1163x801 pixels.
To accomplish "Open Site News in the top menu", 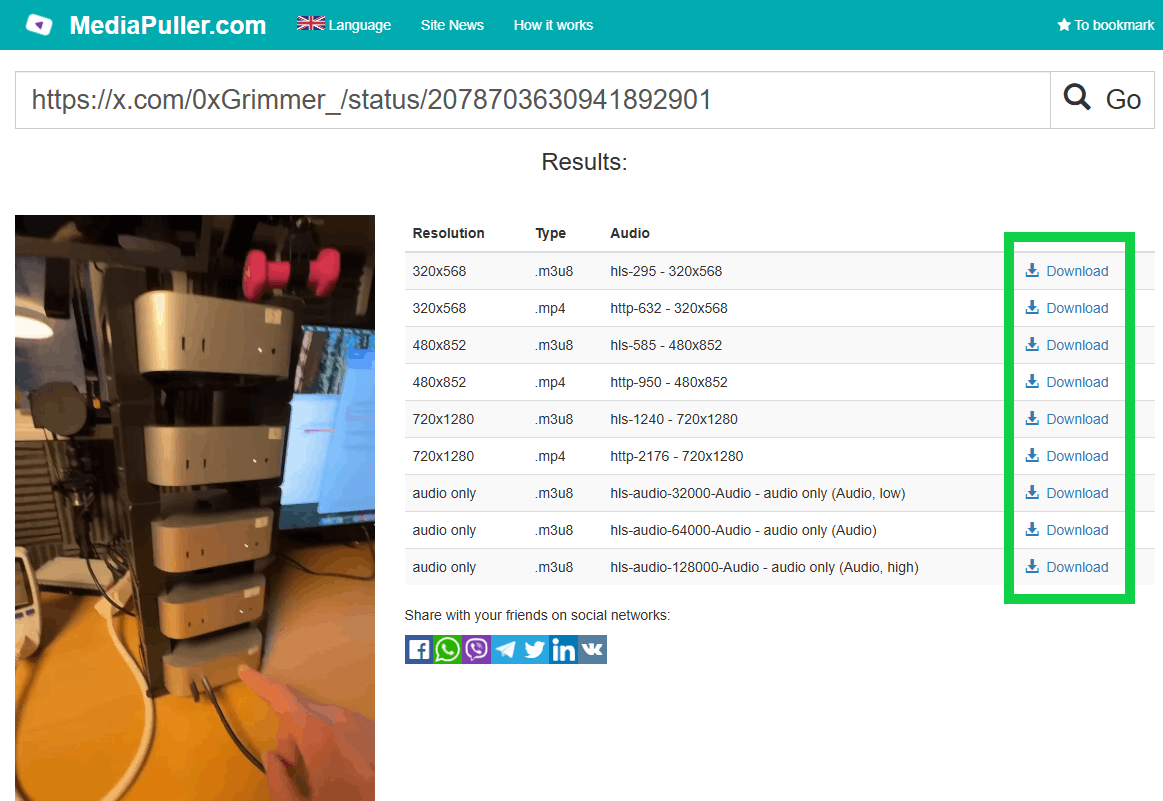I will point(452,25).
